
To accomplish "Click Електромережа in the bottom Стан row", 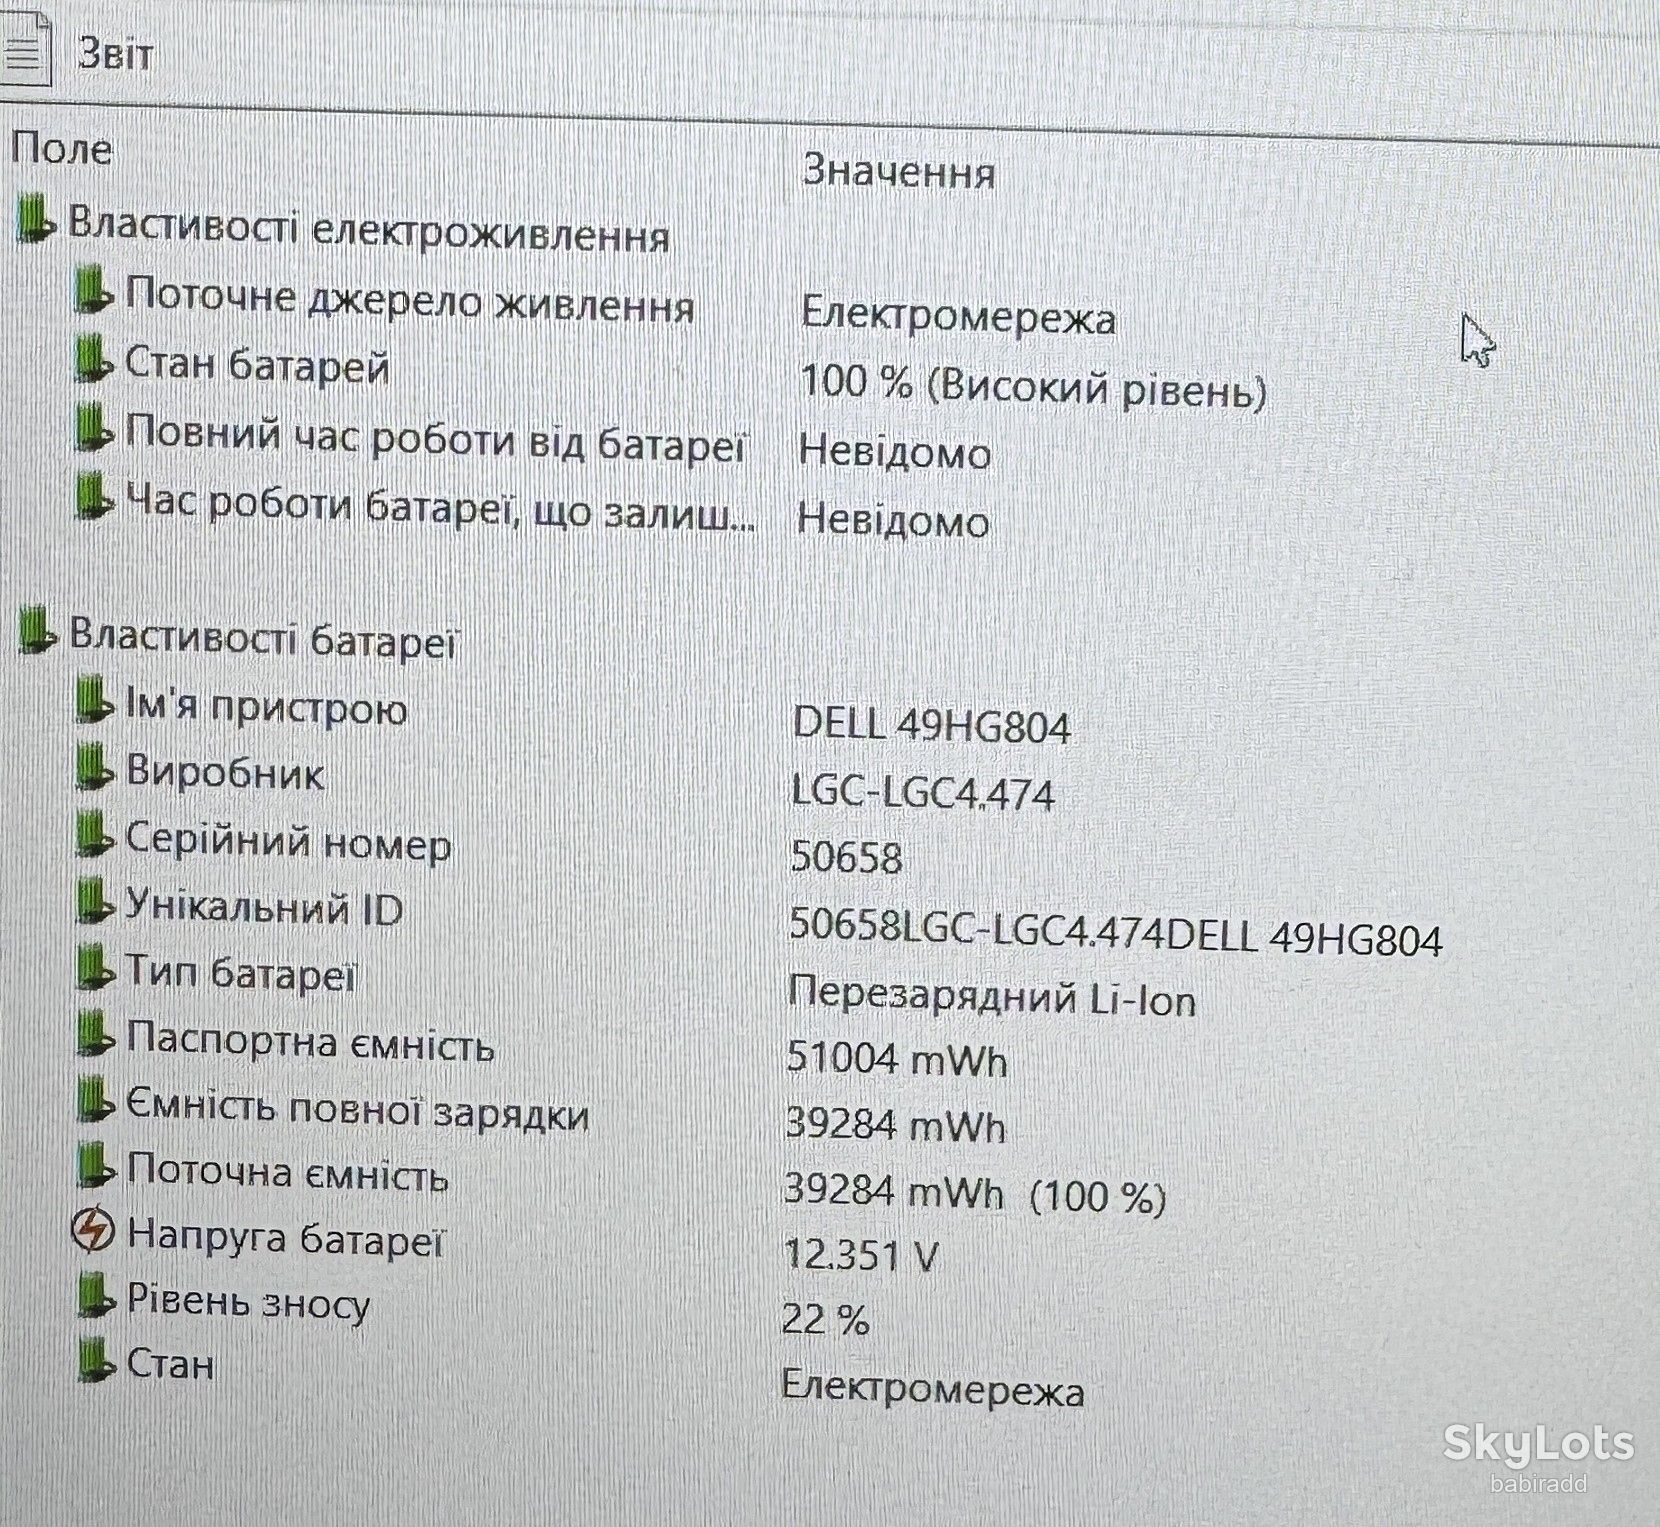I will [x=932, y=1388].
